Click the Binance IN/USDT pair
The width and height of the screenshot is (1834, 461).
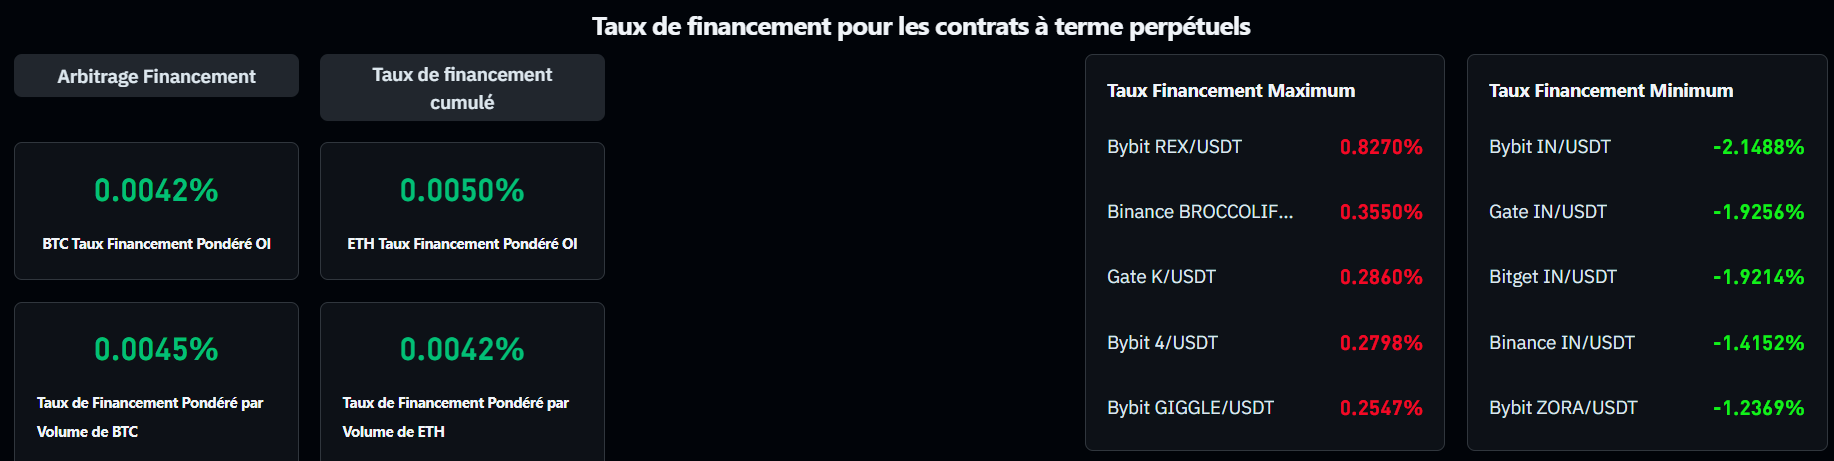(1562, 343)
